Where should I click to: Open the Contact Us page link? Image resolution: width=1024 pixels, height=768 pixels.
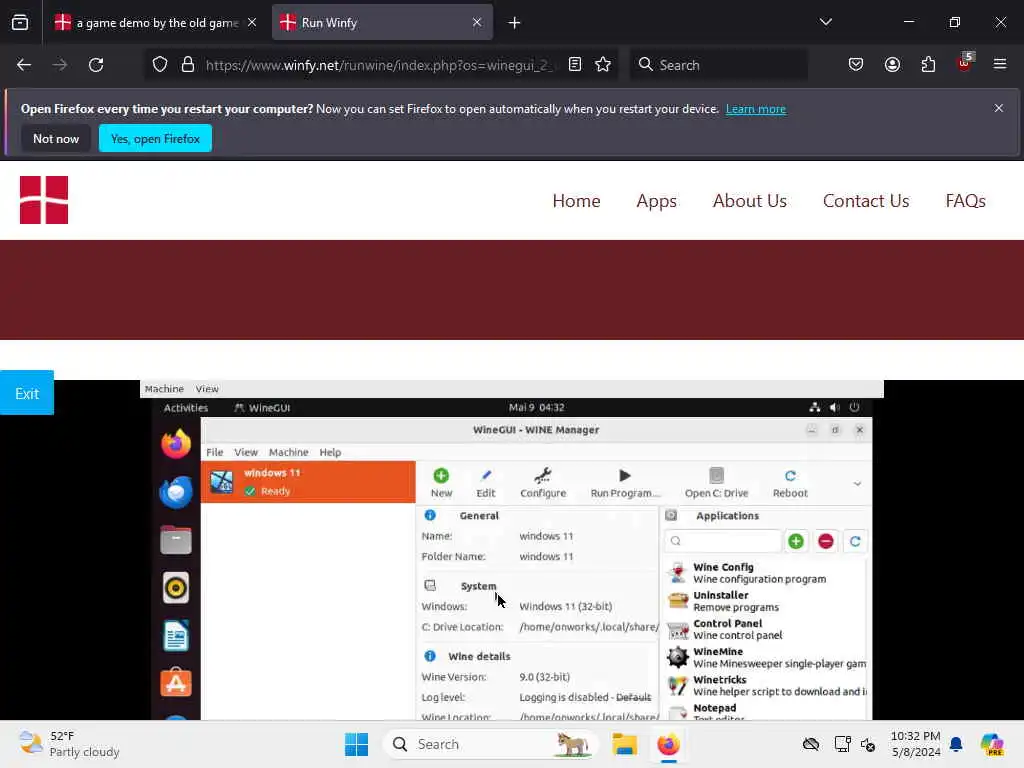866,200
